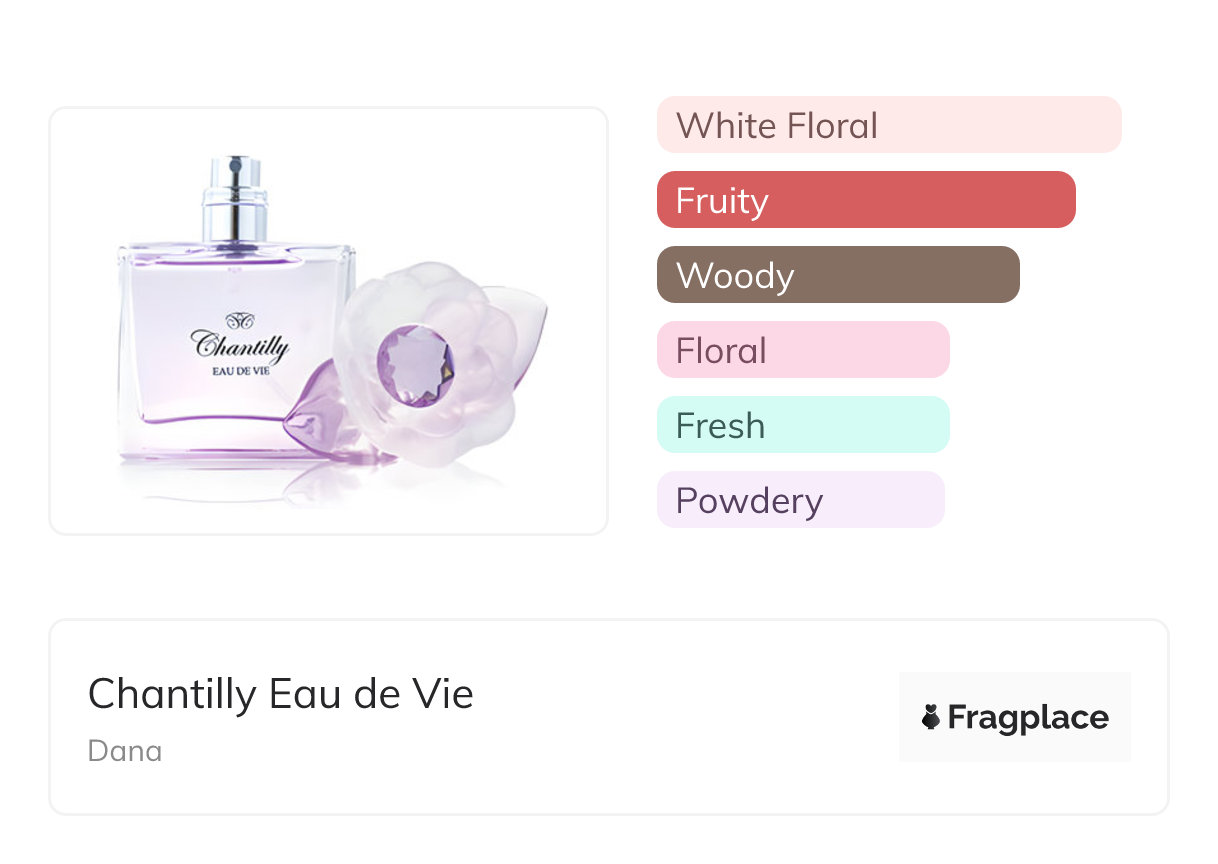The height and width of the screenshot is (864, 1218).
Task: Click the EAU DE VIE text on bottle
Action: (240, 372)
